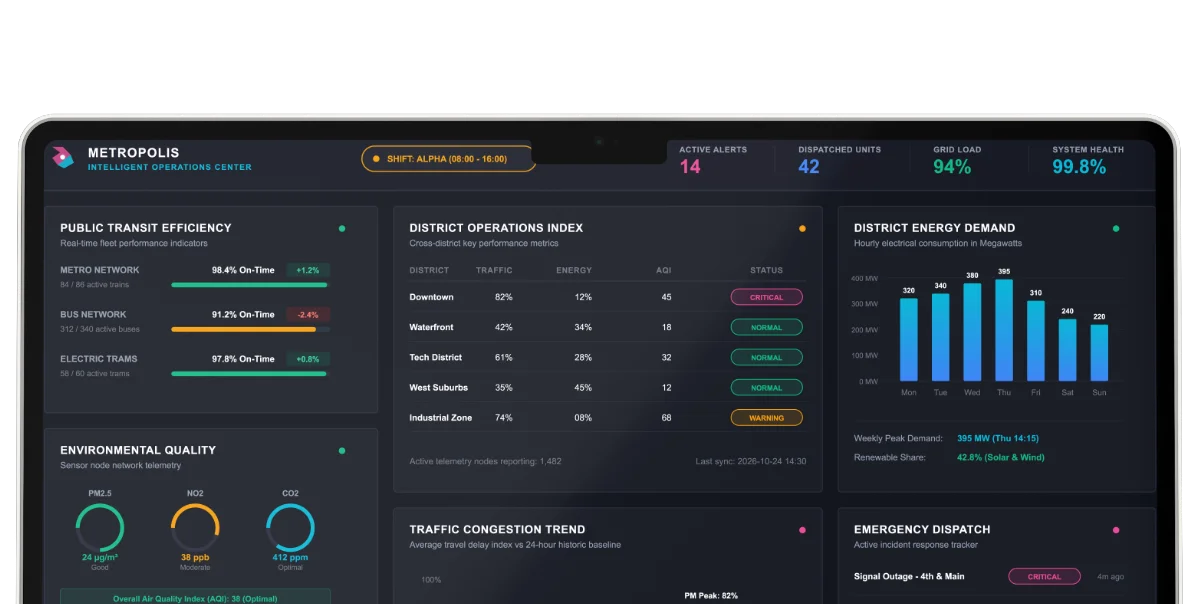Click the Critical status badge for Downtown
The height and width of the screenshot is (604, 1200).
pyautogui.click(x=767, y=297)
